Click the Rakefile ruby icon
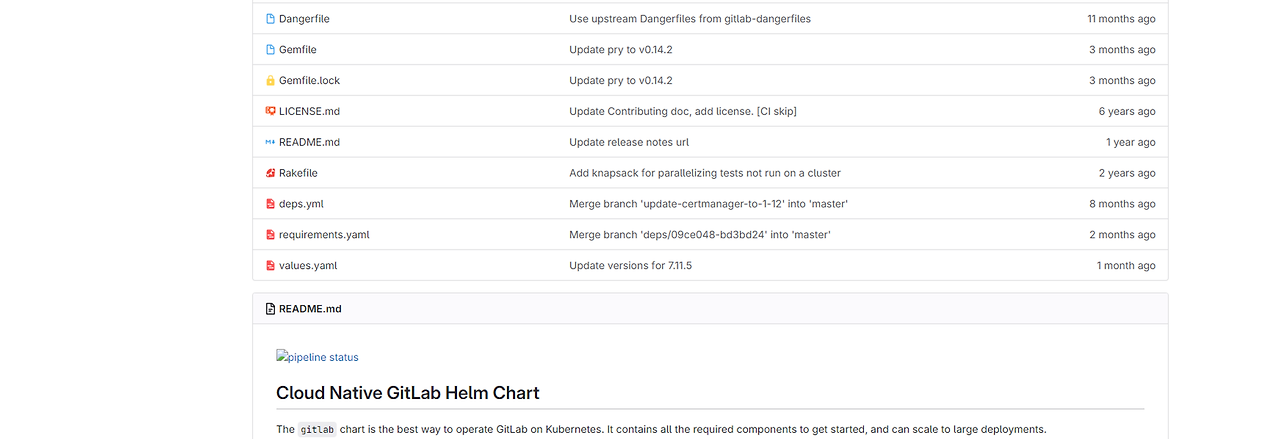 [x=270, y=173]
